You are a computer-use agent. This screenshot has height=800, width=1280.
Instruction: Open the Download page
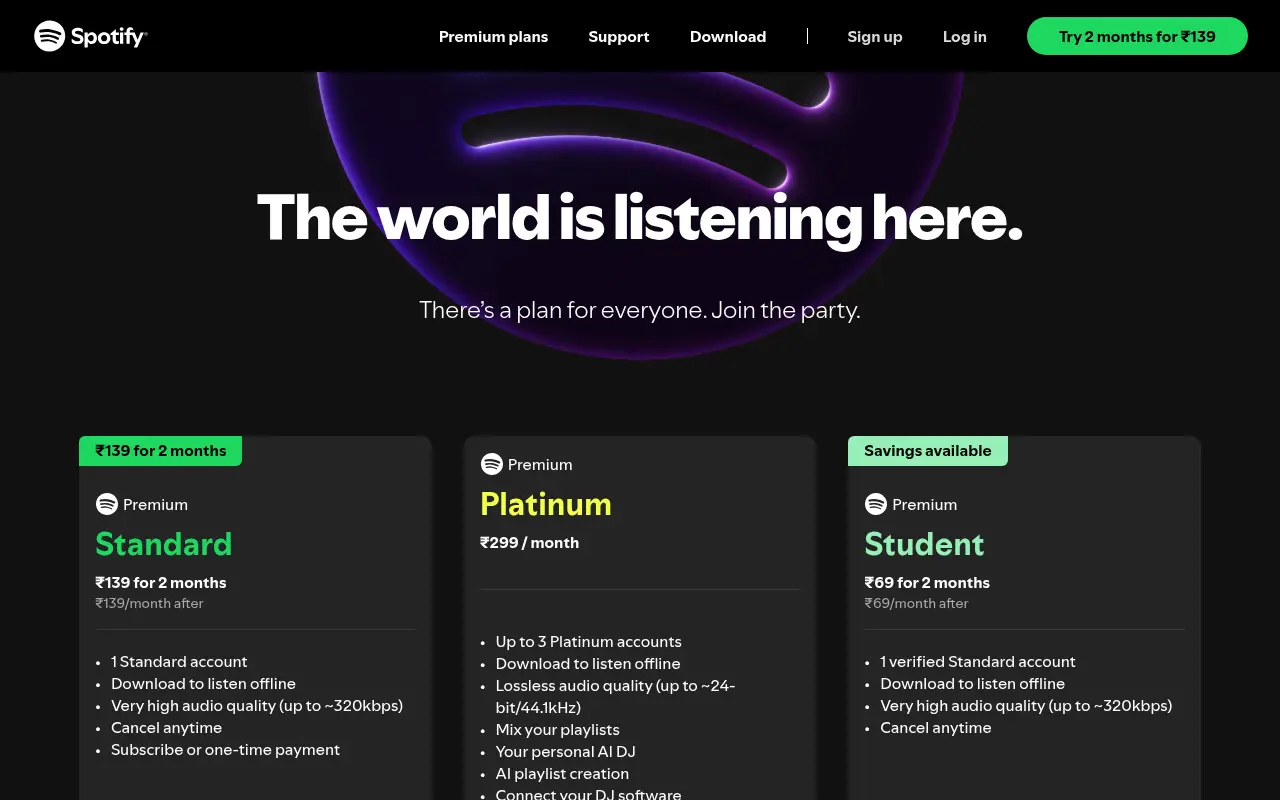point(728,36)
